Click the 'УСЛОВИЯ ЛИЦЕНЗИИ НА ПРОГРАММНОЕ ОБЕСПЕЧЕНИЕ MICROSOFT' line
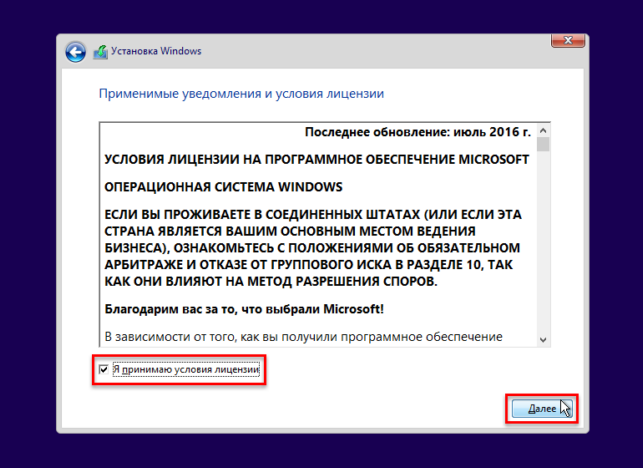The image size is (643, 468). [x=317, y=160]
